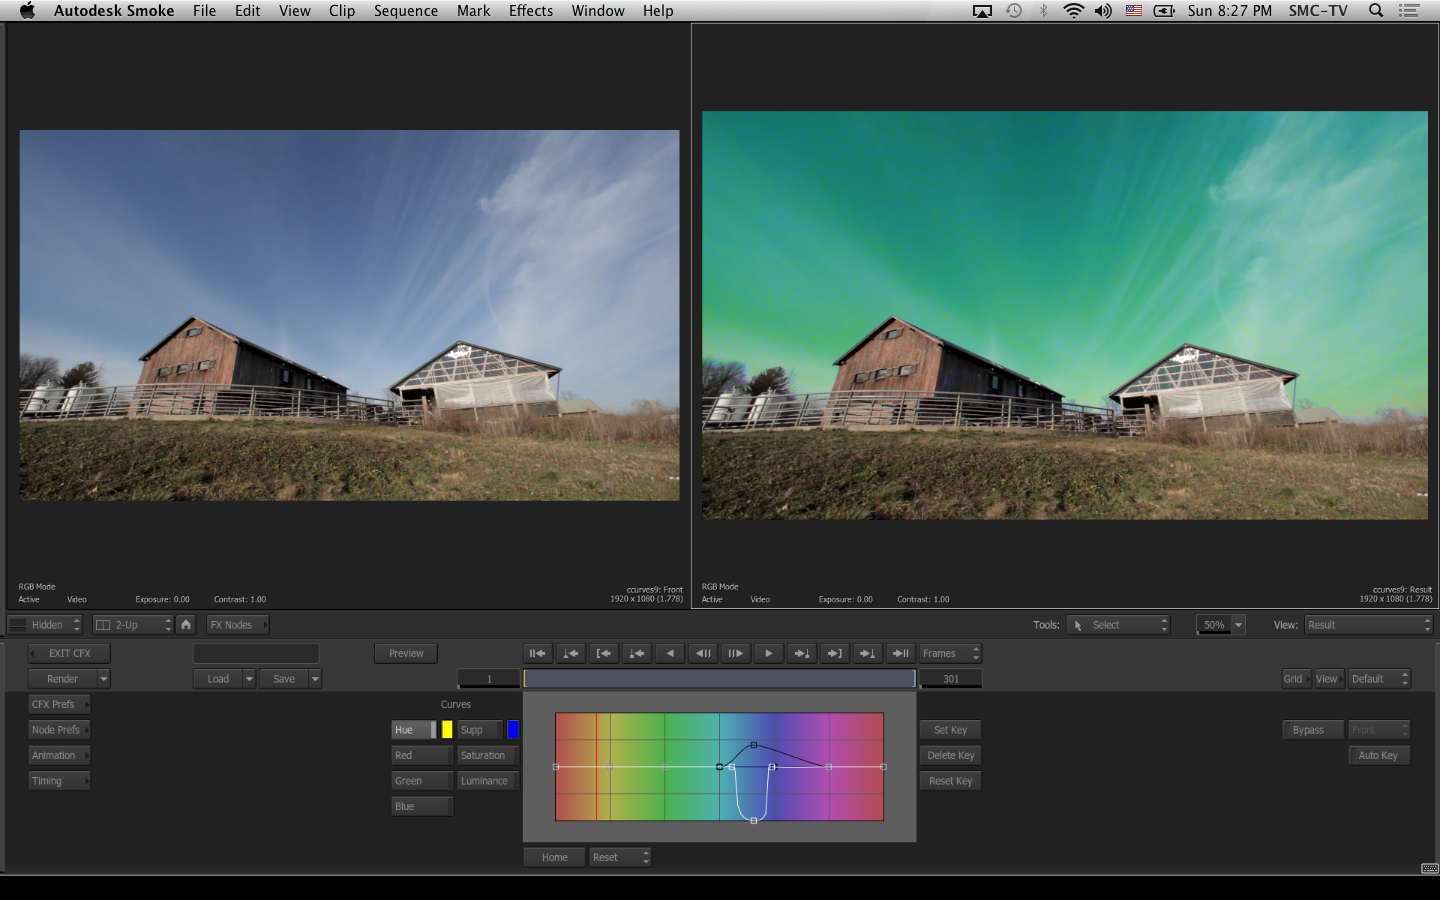Screen dimensions: 1440x900
Task: Open the 2-Up viewport layout dropdown
Action: click(133, 625)
